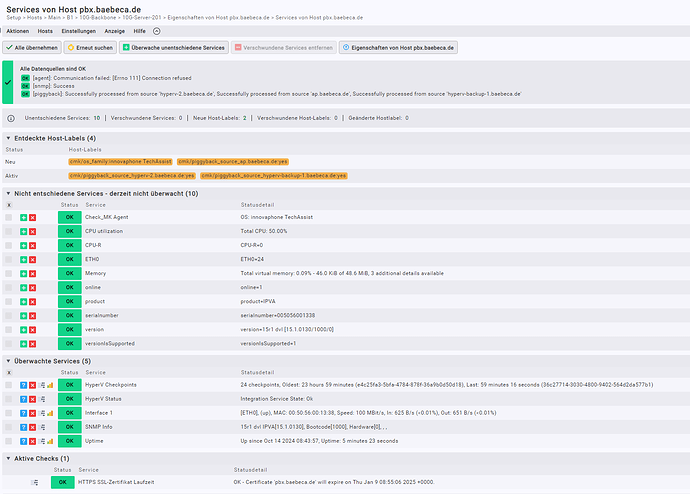Collapse the Überwachte Services section
Screen dimensions: 690x494
click(x=8, y=361)
